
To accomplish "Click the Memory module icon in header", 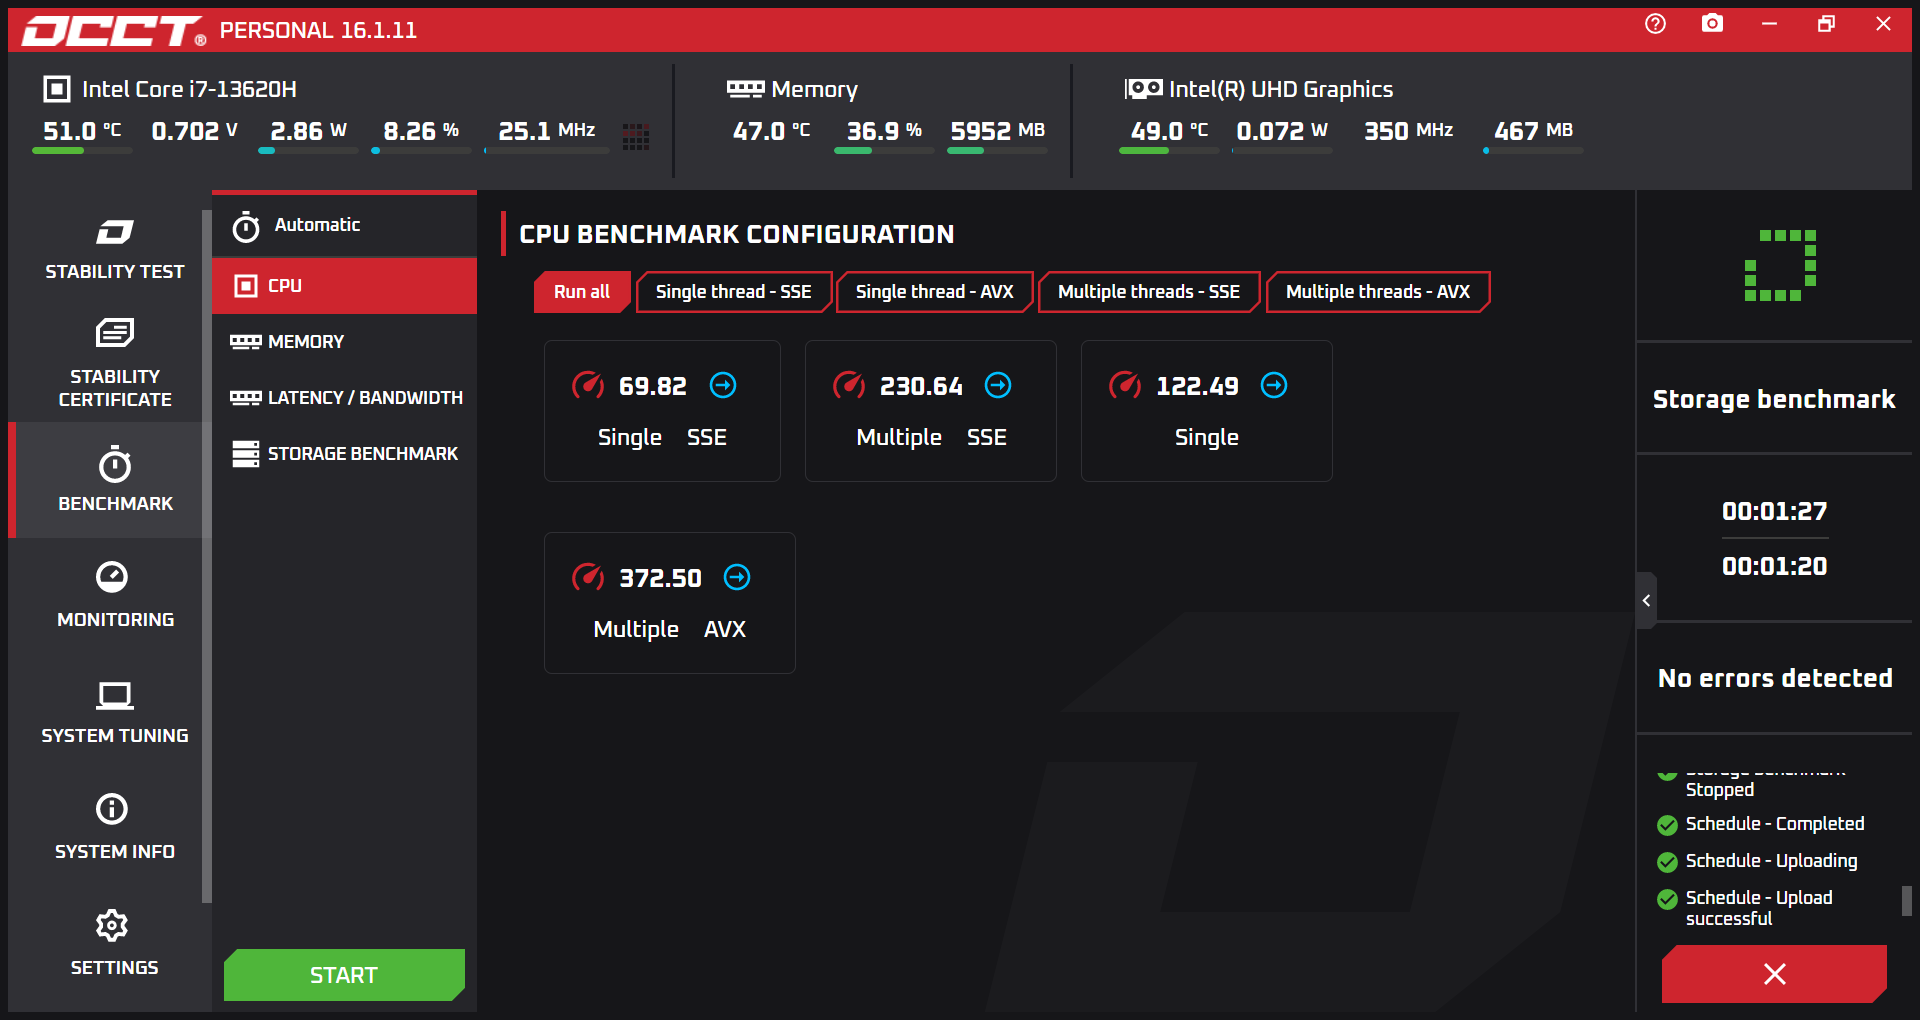I will click(745, 89).
